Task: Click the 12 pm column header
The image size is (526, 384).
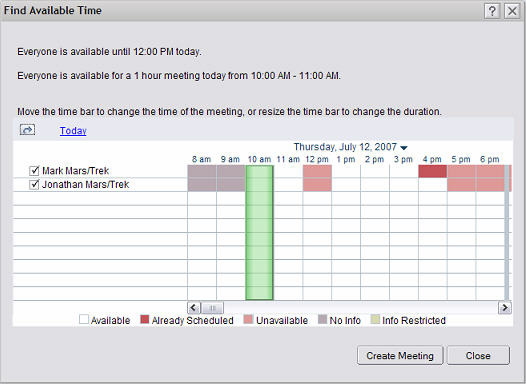Action: (x=317, y=159)
